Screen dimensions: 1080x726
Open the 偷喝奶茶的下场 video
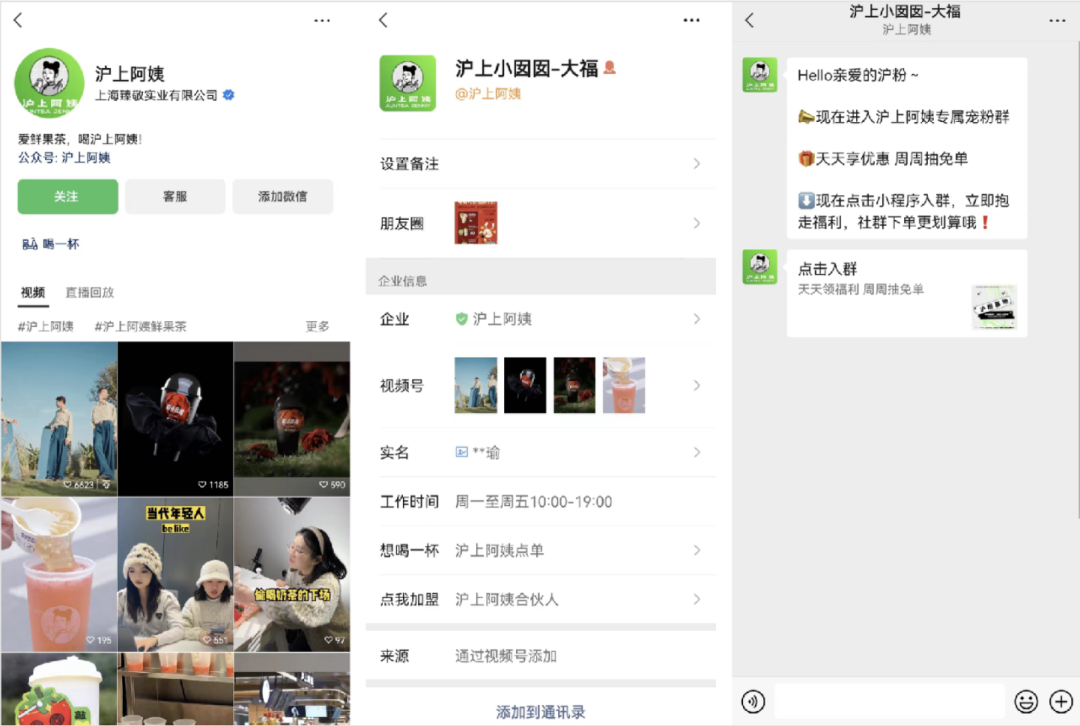click(292, 574)
